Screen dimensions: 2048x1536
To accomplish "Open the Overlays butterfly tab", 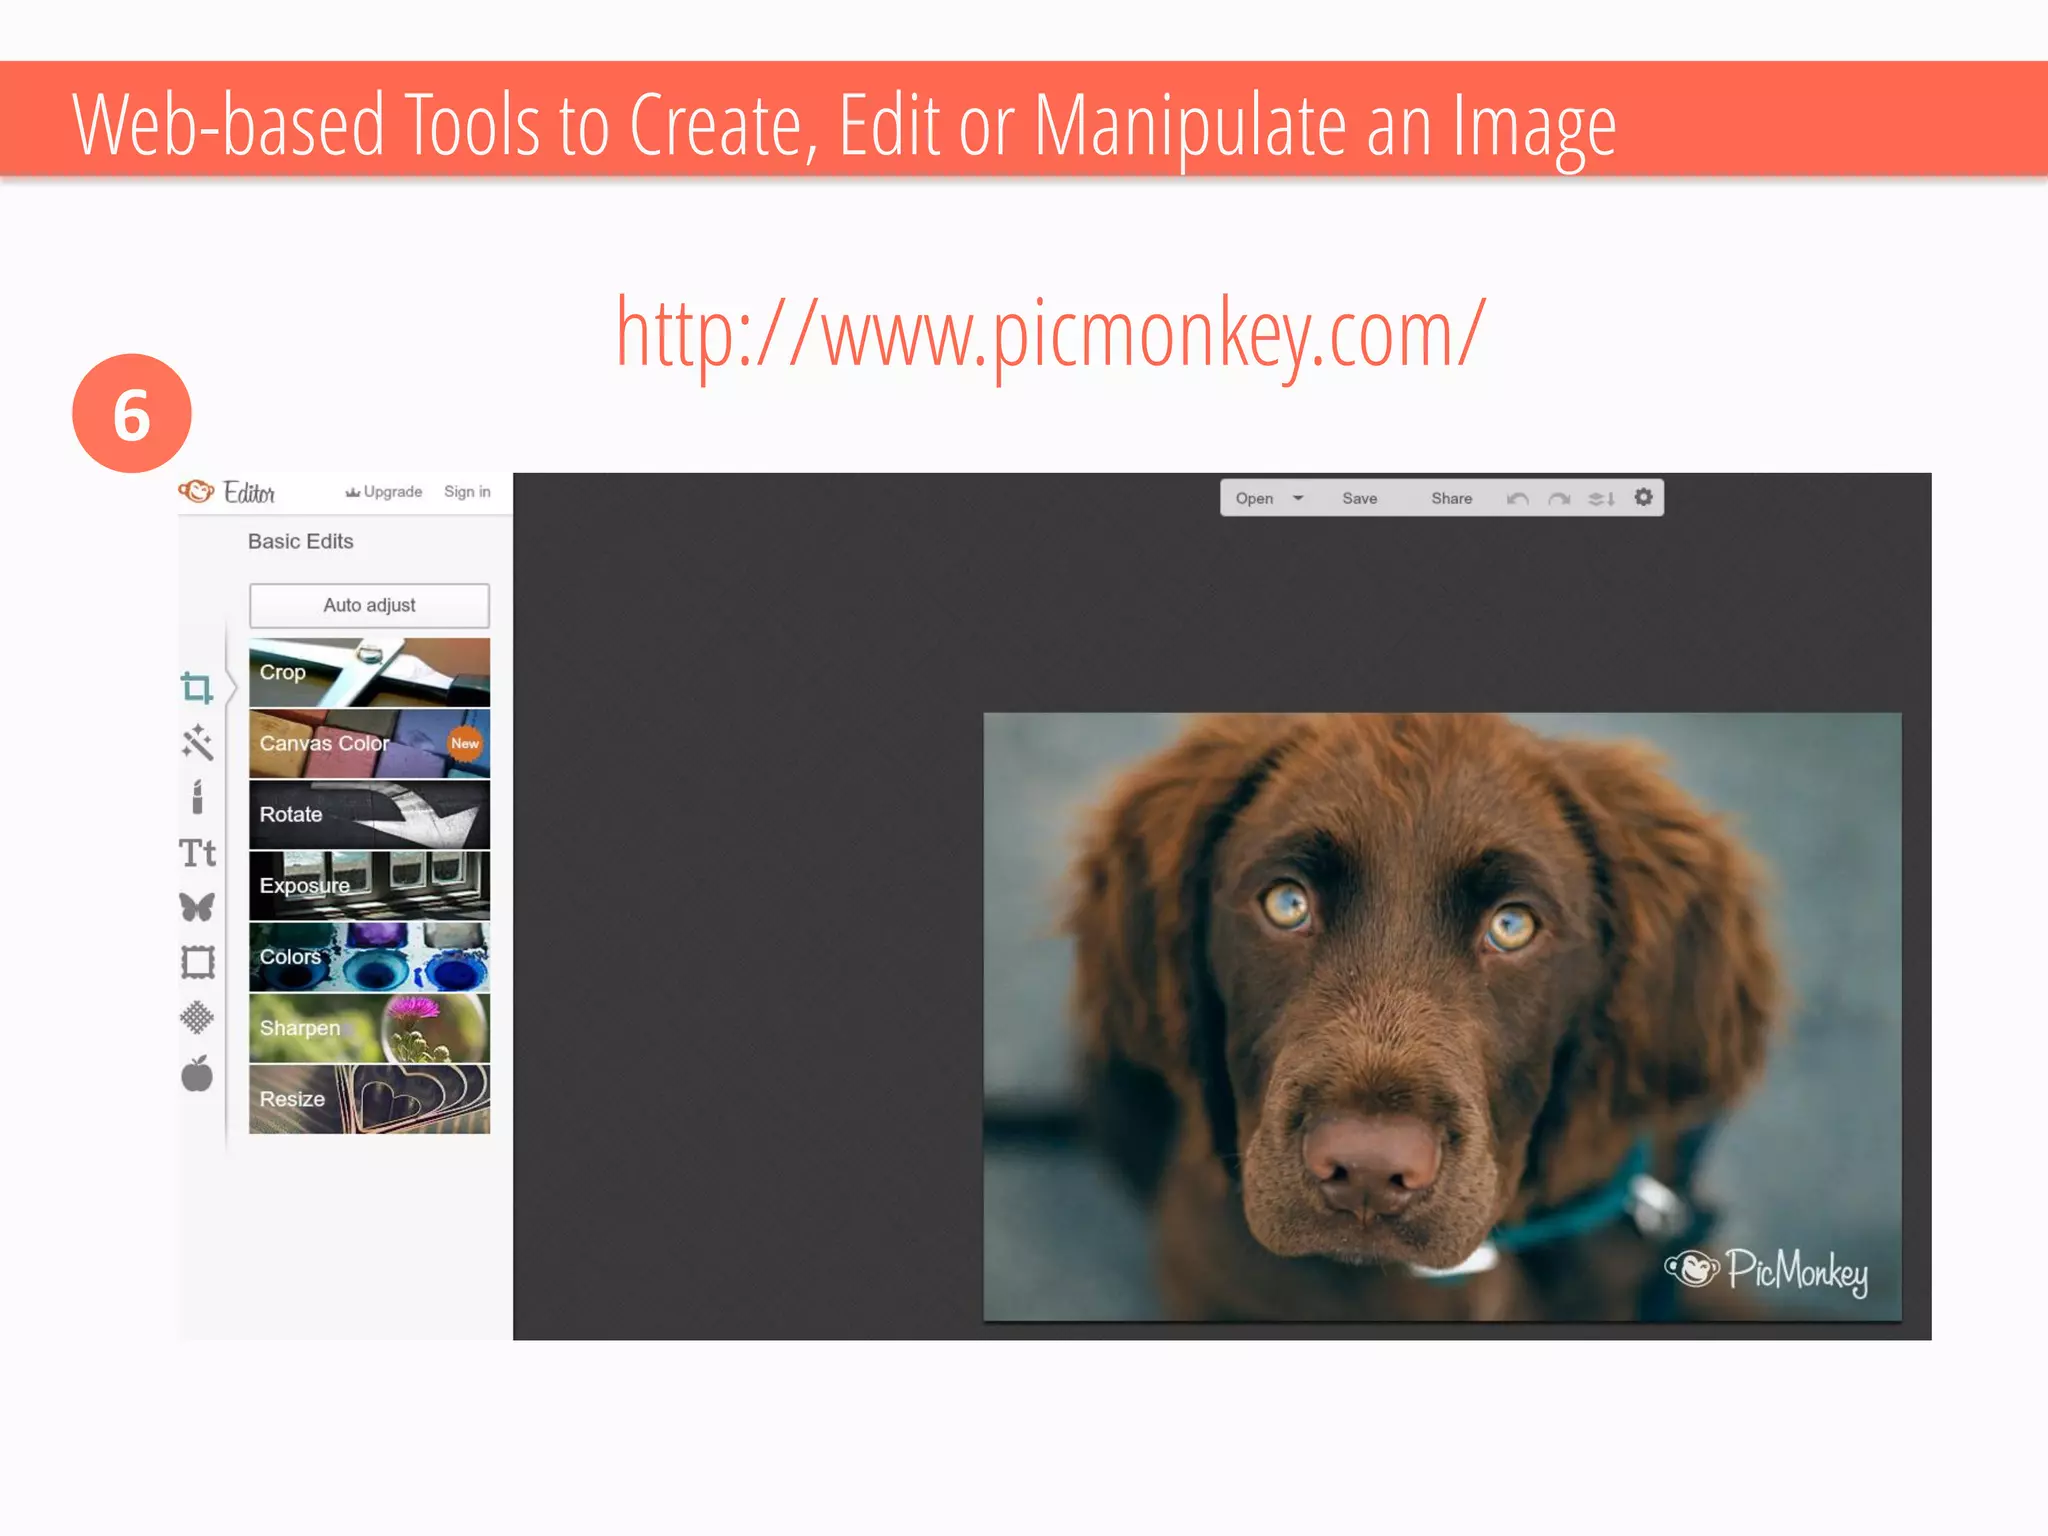I will coord(197,907).
